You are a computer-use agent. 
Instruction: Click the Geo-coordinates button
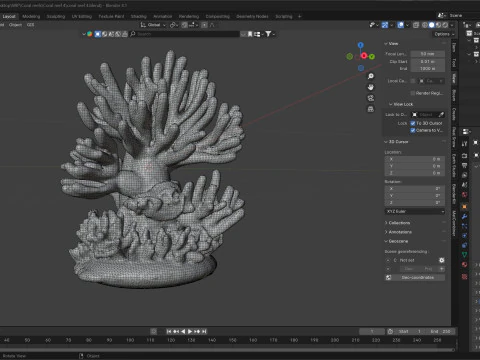pos(415,277)
